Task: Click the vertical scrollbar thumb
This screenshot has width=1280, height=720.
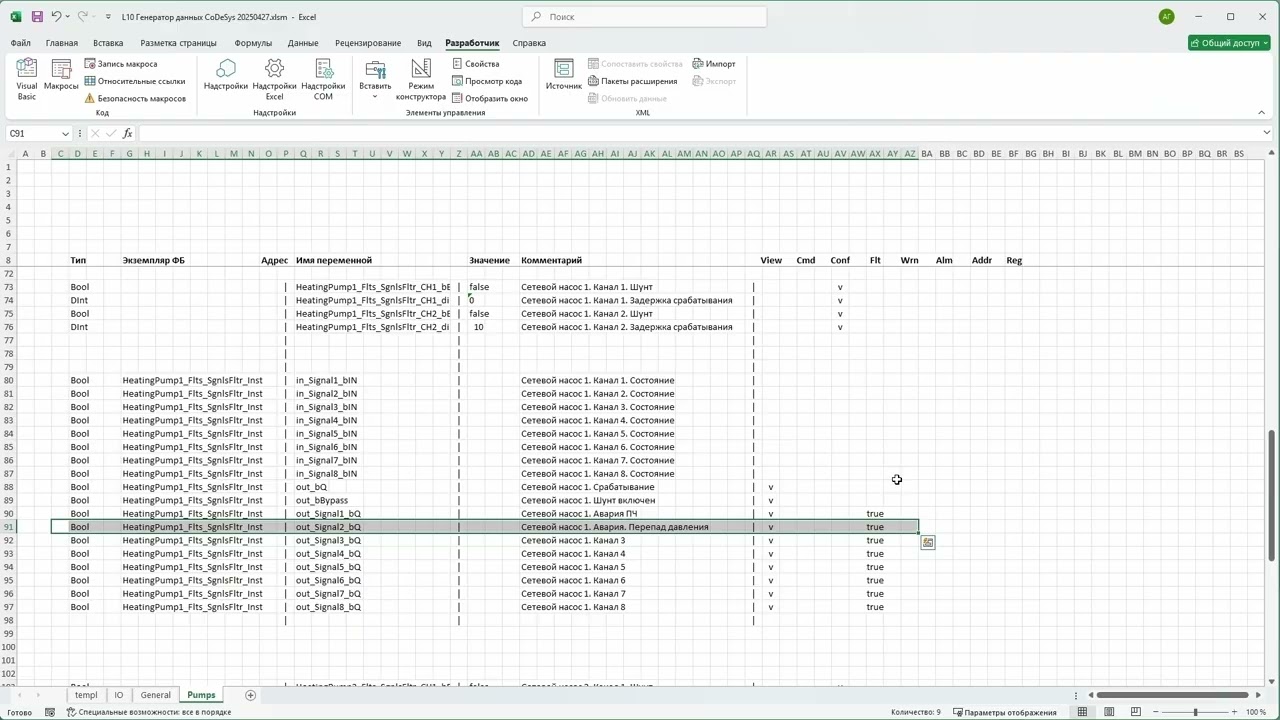Action: [x=1271, y=495]
